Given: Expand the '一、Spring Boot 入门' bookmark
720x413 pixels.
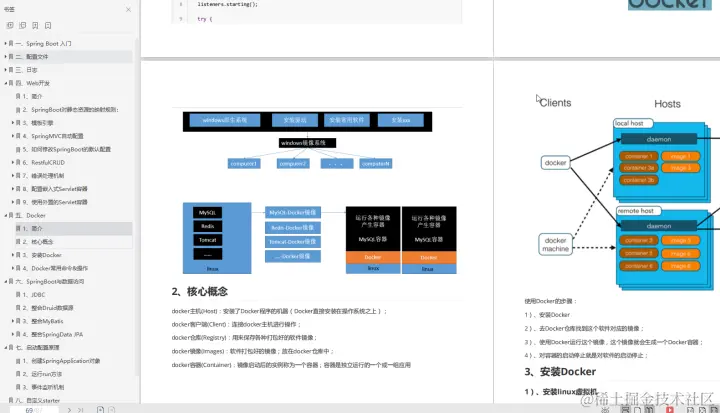Looking at the screenshot, I should (x=5, y=43).
